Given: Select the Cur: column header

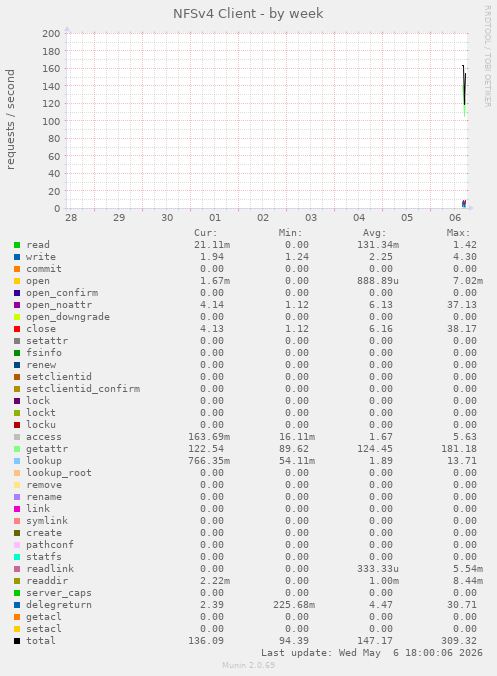Looking at the screenshot, I should pos(206,233).
